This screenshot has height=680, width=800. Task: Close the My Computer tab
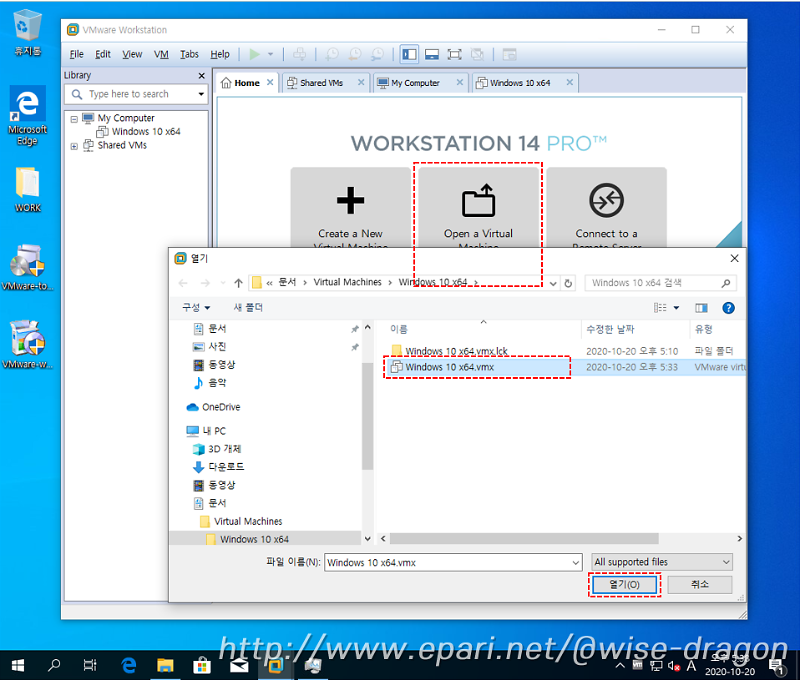(x=460, y=82)
